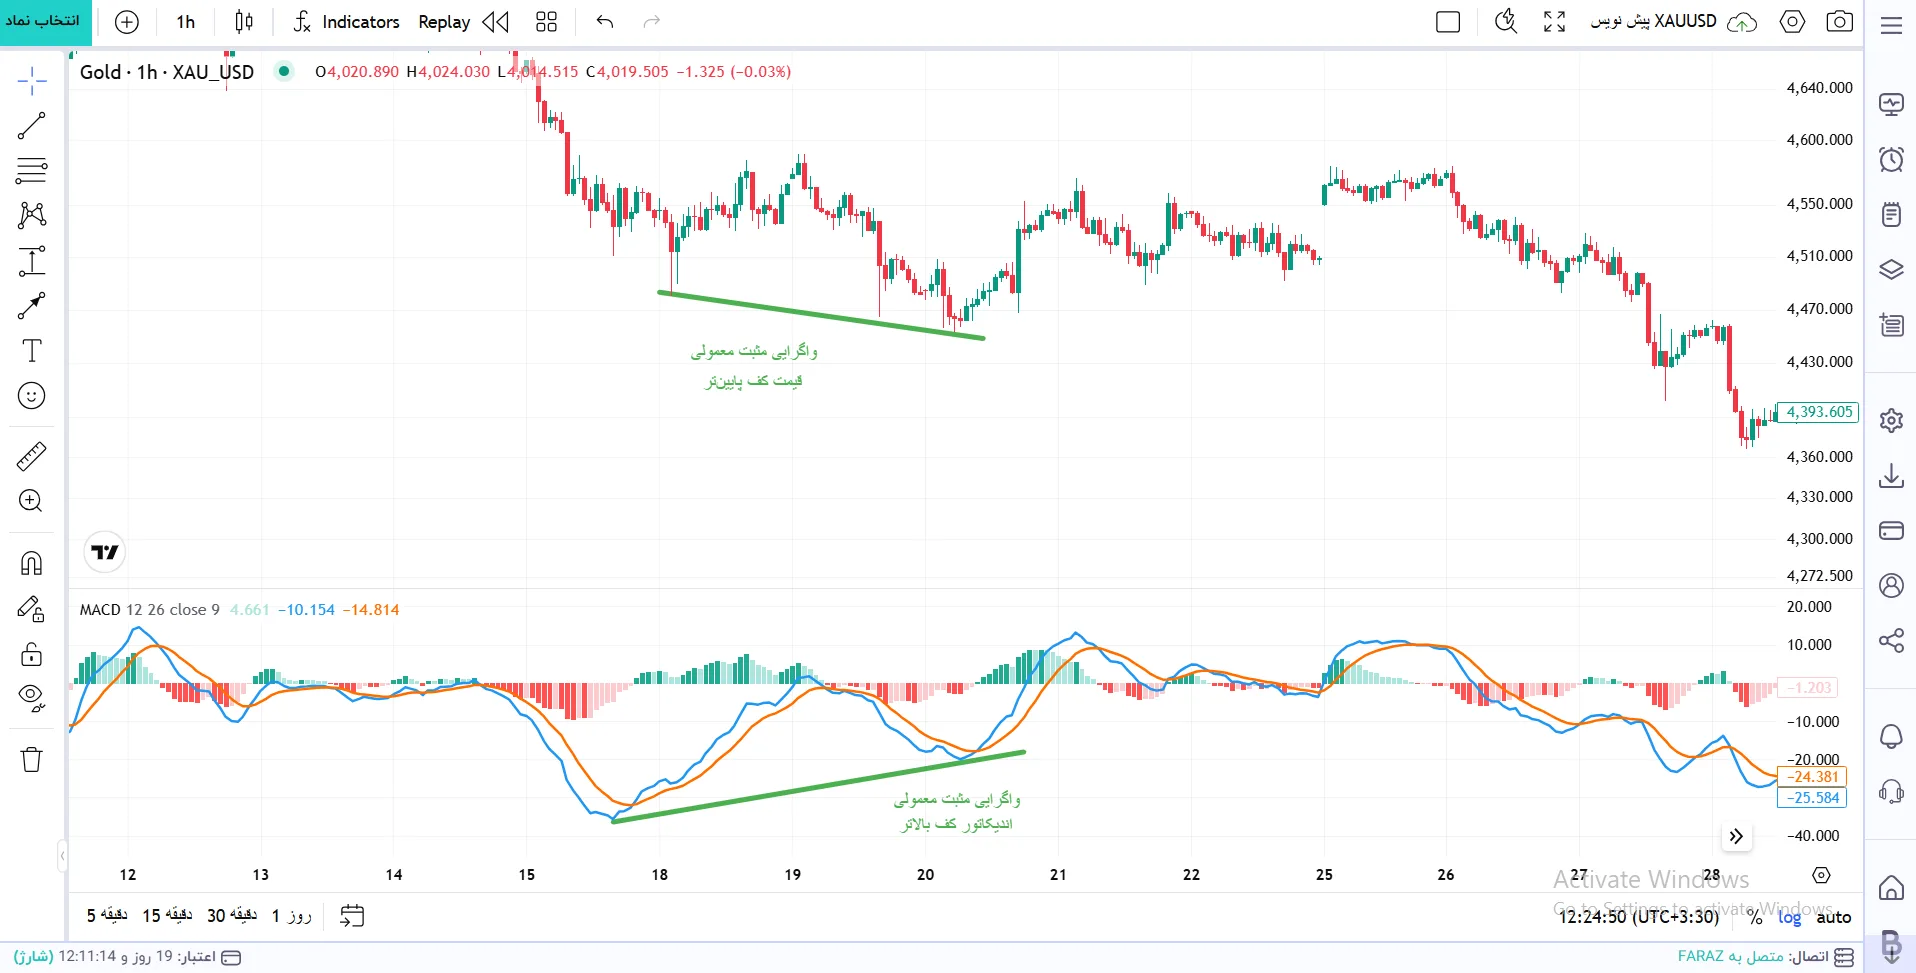Open chart settings hexagon icon
1916x973 pixels.
point(1793,22)
